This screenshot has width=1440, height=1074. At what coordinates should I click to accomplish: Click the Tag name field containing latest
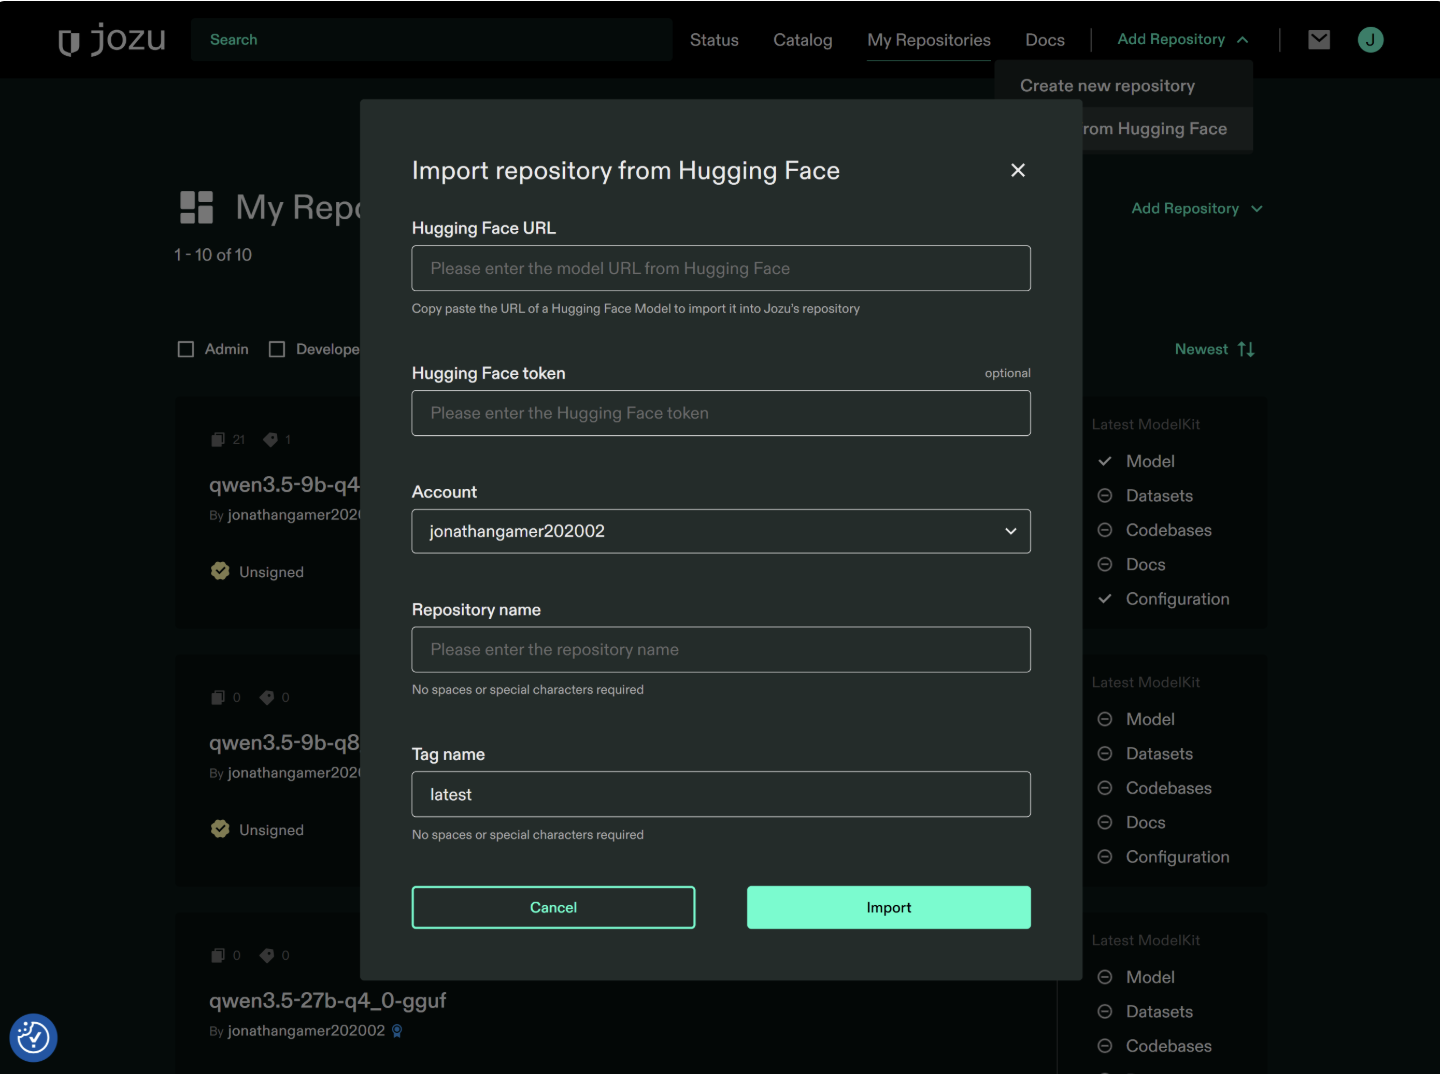721,794
